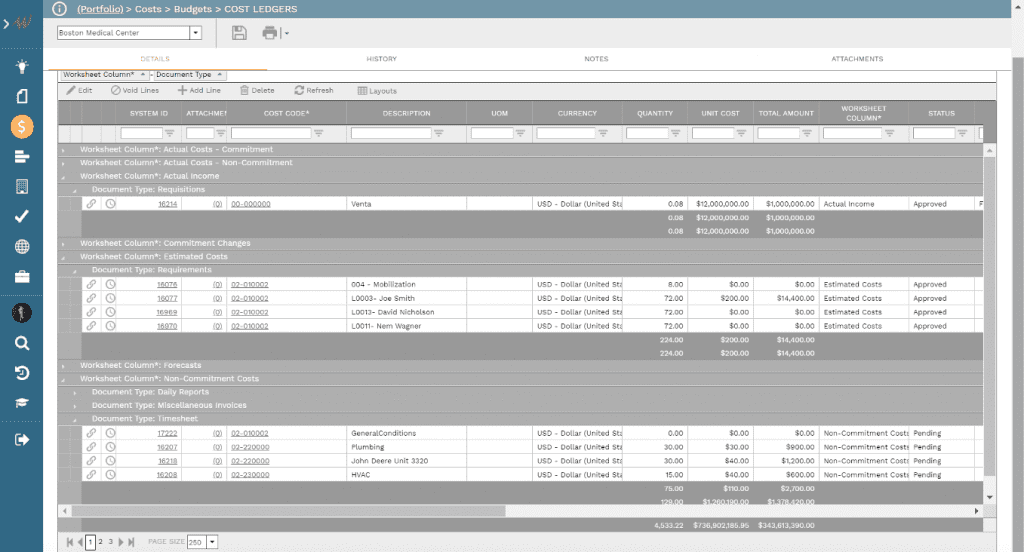The width and height of the screenshot is (1024, 552).
Task: Open the briefcase sidebar icon
Action: click(22, 277)
